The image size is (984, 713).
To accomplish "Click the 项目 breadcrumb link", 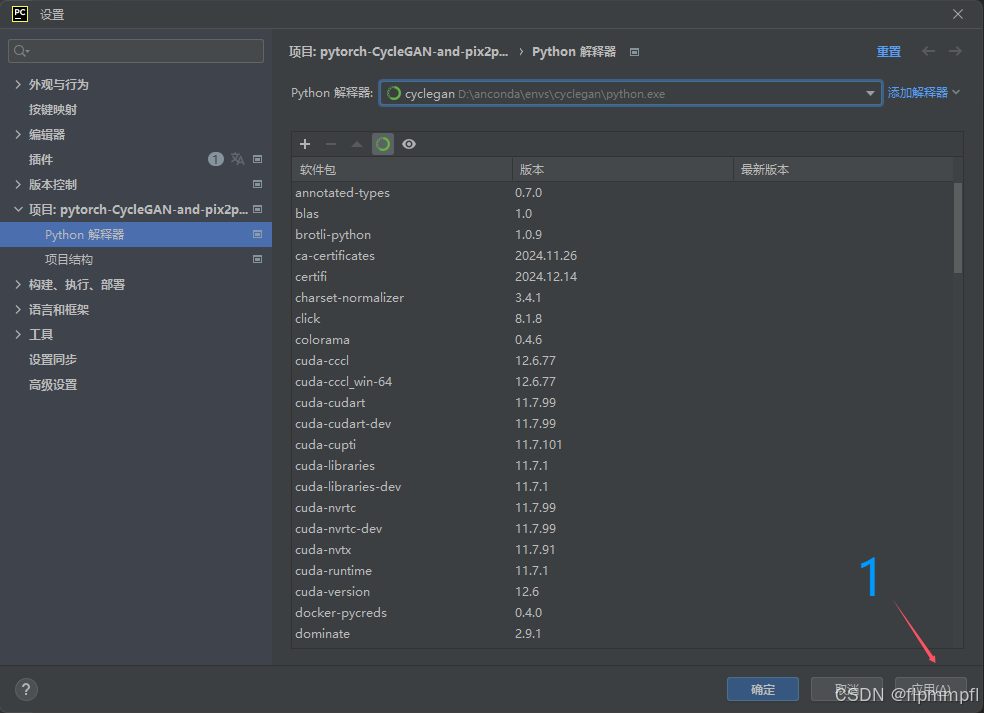I will (398, 51).
